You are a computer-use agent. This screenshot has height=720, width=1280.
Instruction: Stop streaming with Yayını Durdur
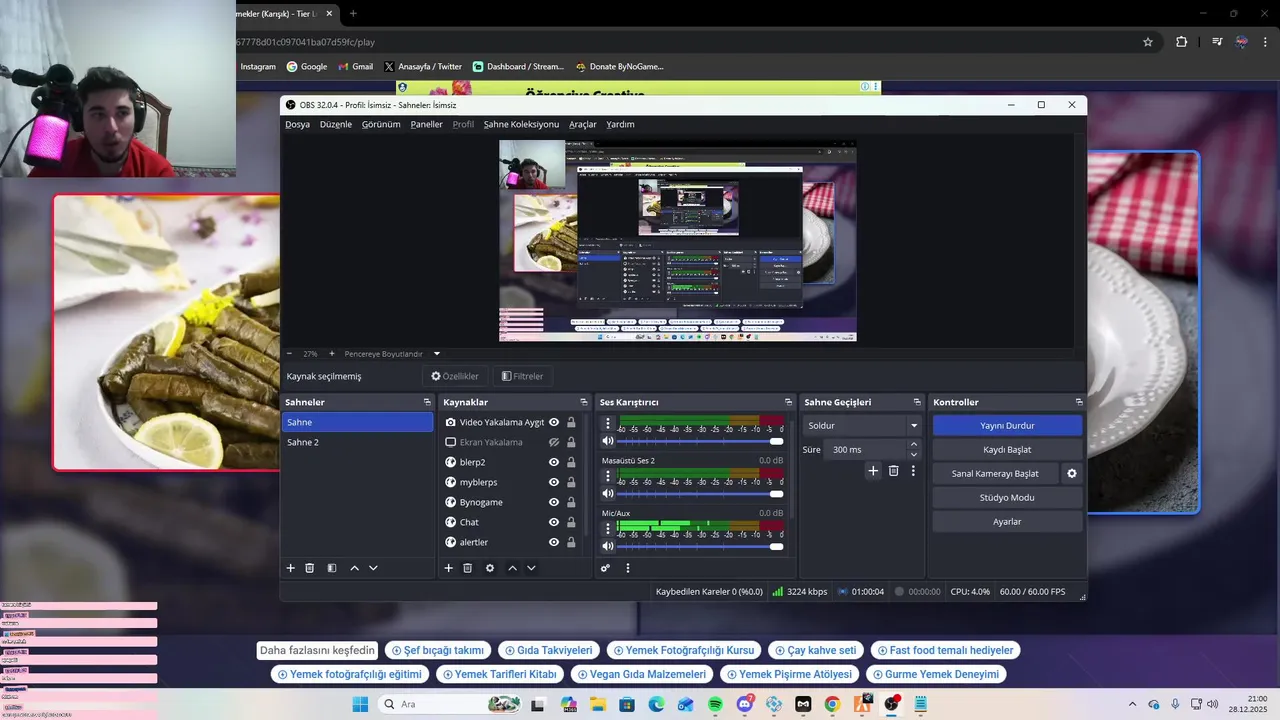(1007, 425)
